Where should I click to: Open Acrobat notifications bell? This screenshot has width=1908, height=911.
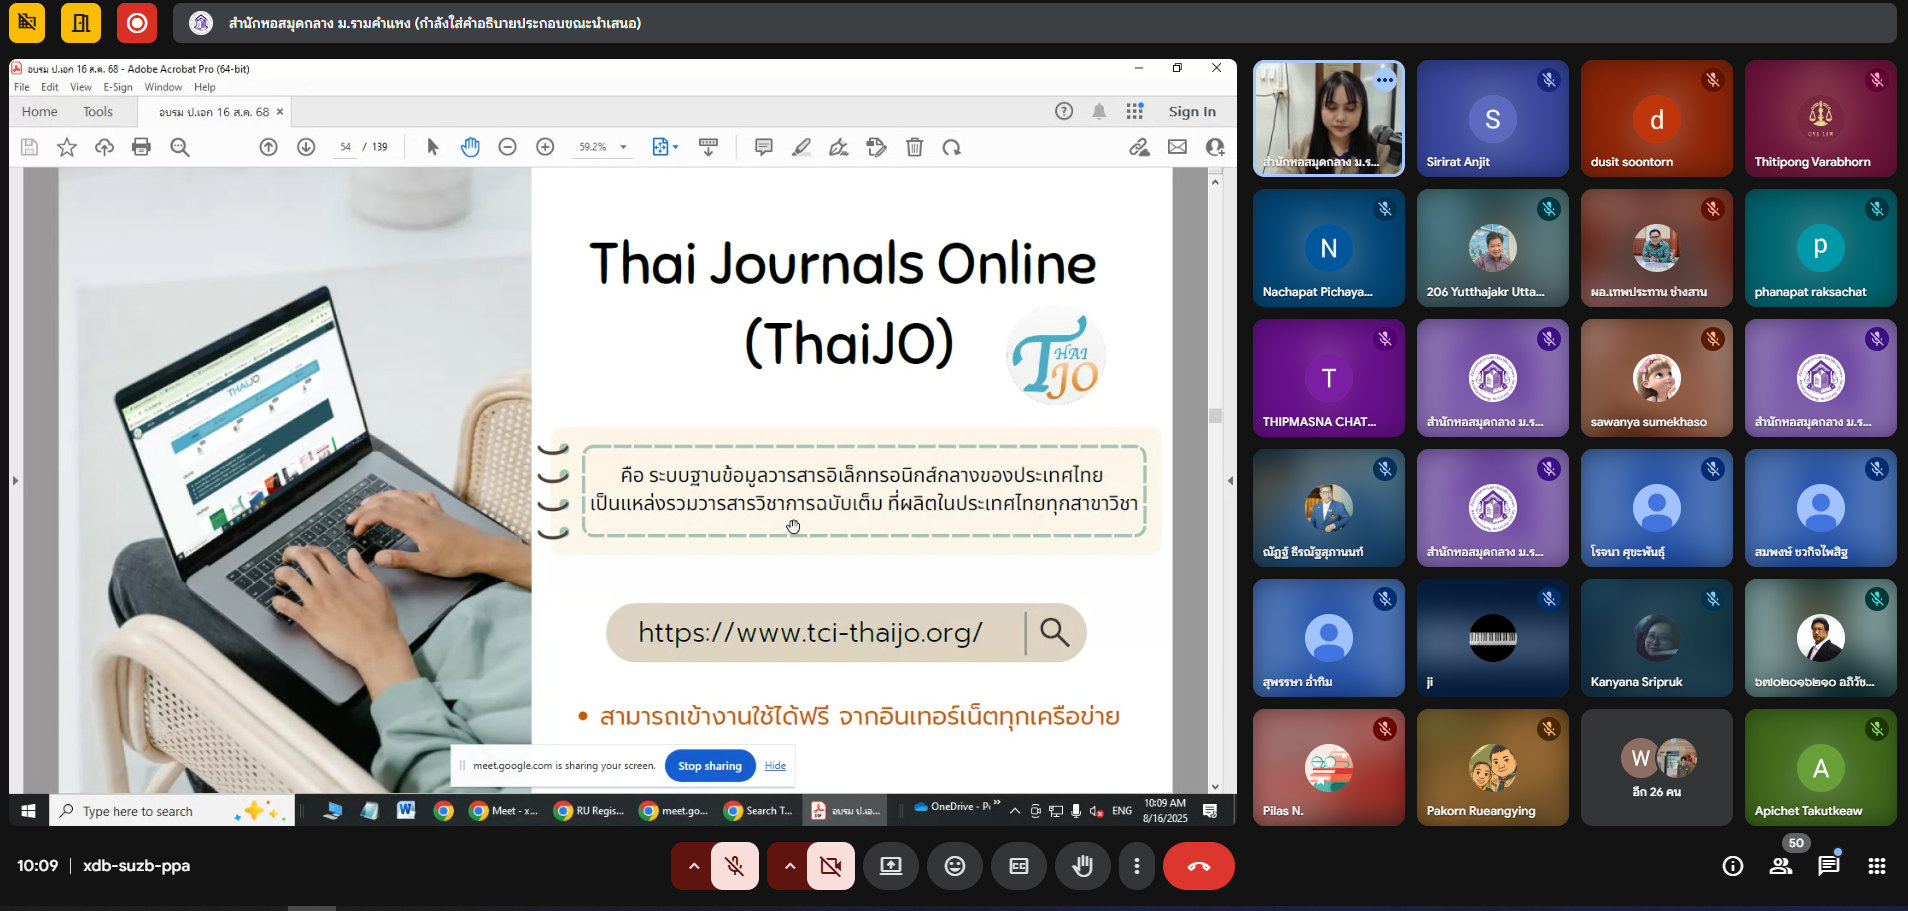pos(1099,111)
